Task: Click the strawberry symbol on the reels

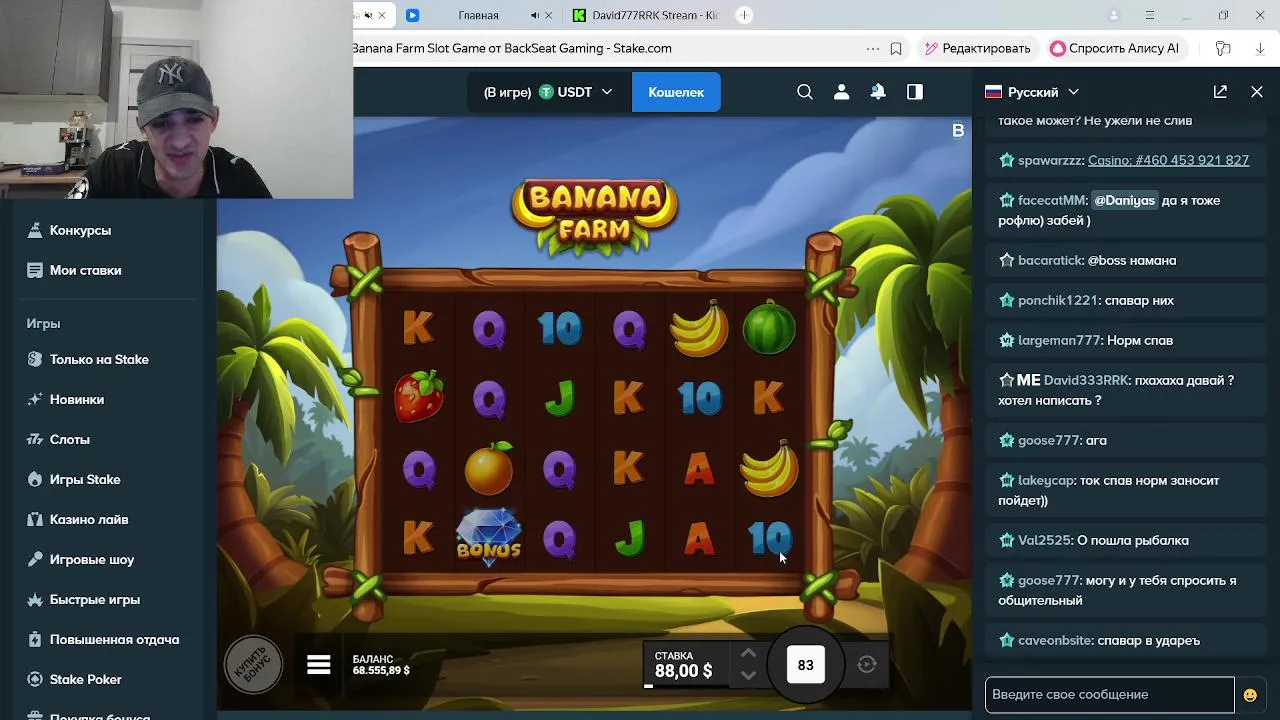Action: click(x=418, y=396)
